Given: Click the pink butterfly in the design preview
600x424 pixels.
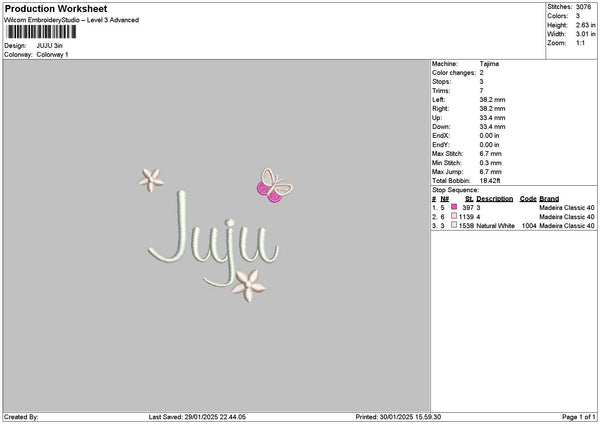Looking at the screenshot, I should [274, 185].
